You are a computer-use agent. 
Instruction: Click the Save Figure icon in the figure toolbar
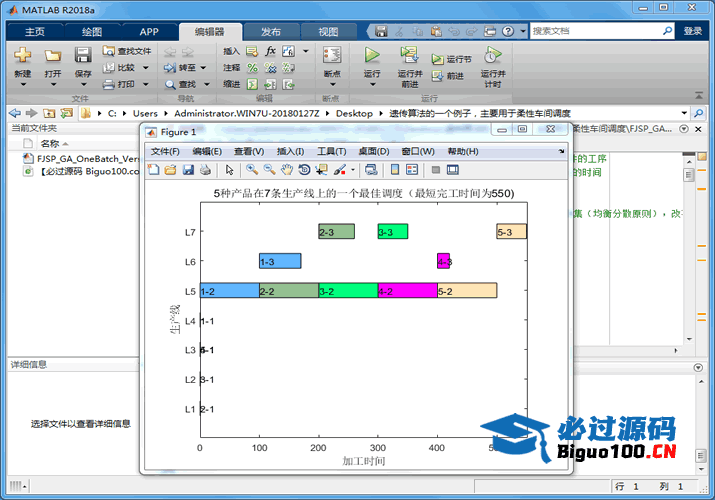click(188, 170)
